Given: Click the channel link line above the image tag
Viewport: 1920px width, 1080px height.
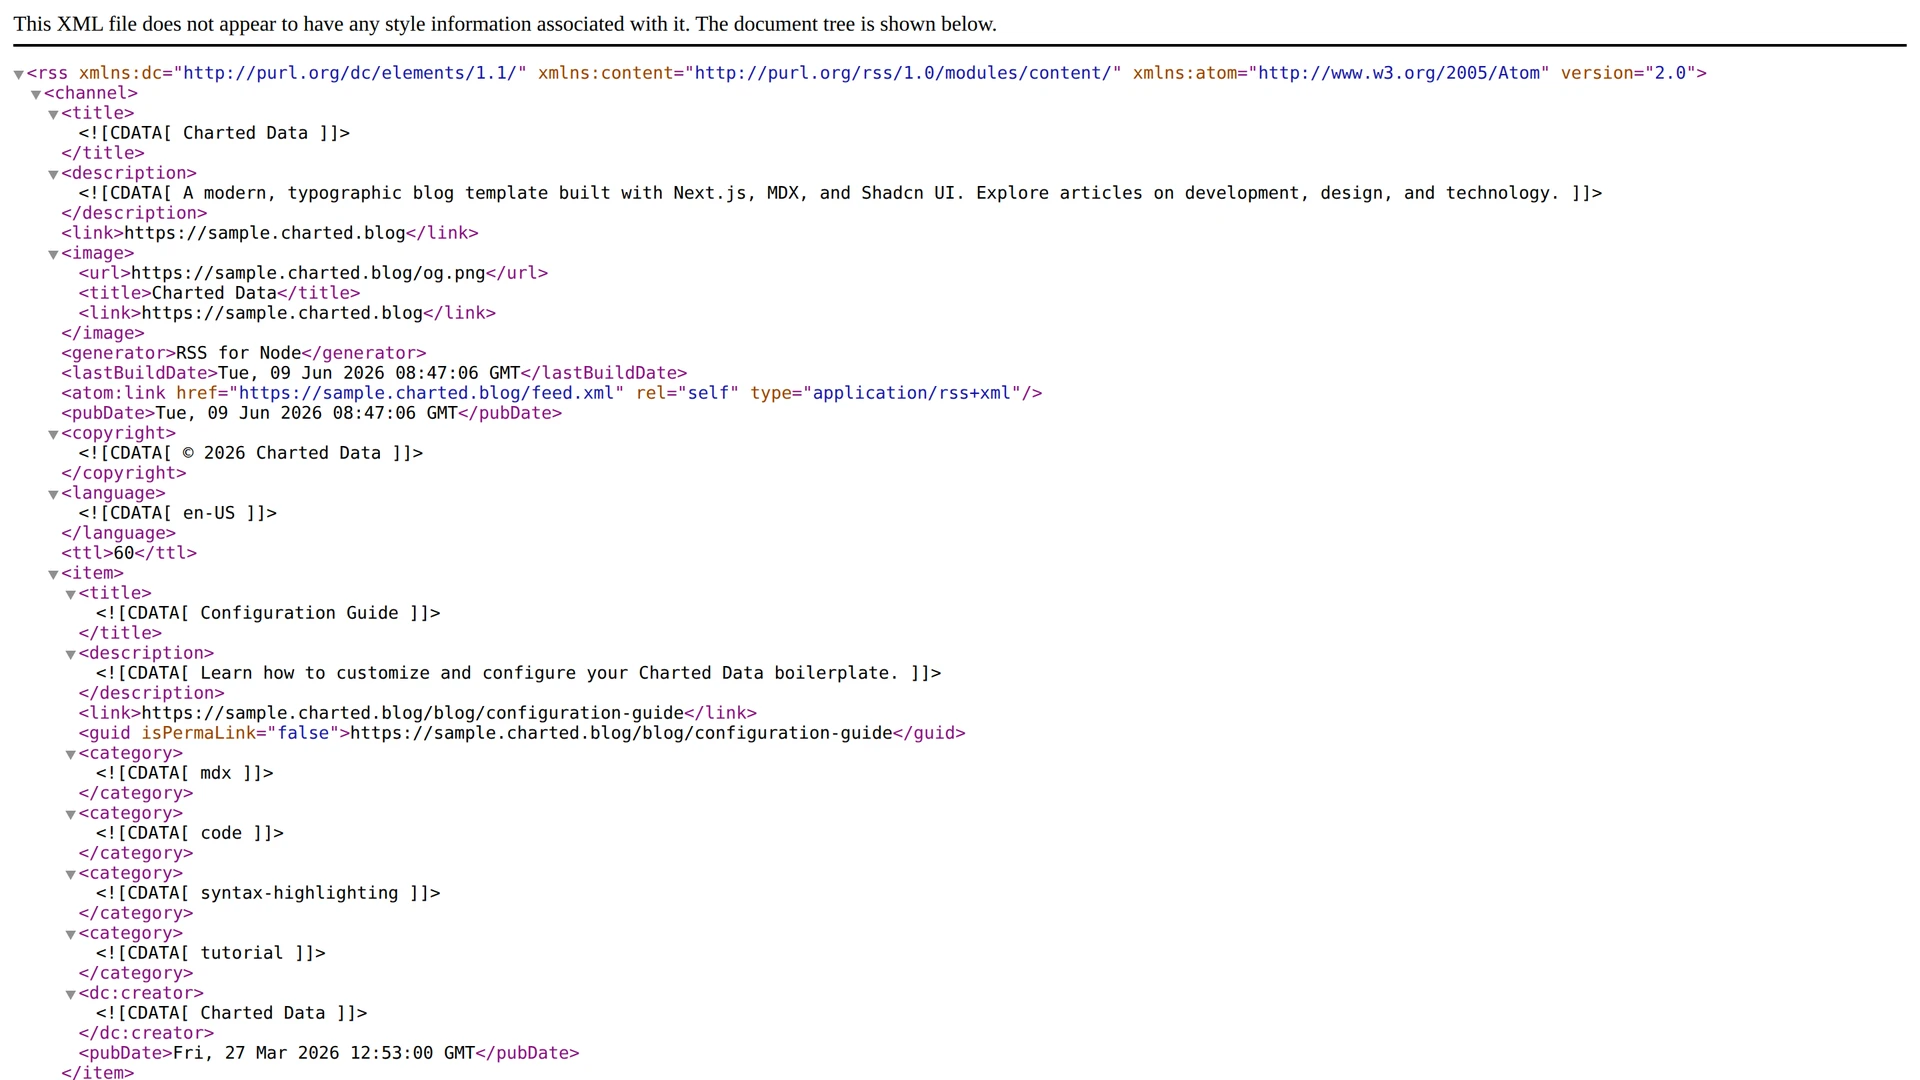Looking at the screenshot, I should (x=270, y=233).
